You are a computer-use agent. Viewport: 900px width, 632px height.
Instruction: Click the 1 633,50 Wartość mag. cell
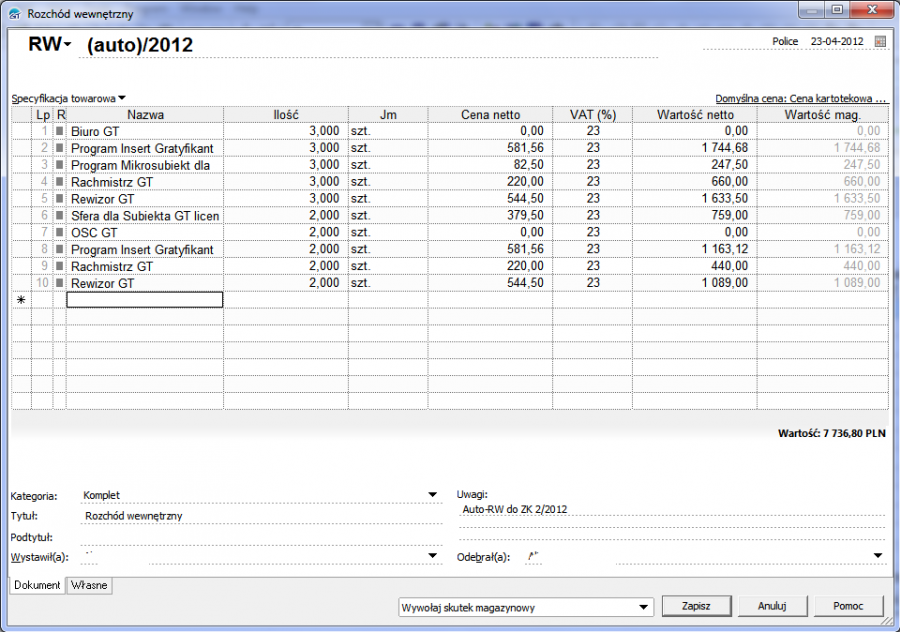click(823, 199)
